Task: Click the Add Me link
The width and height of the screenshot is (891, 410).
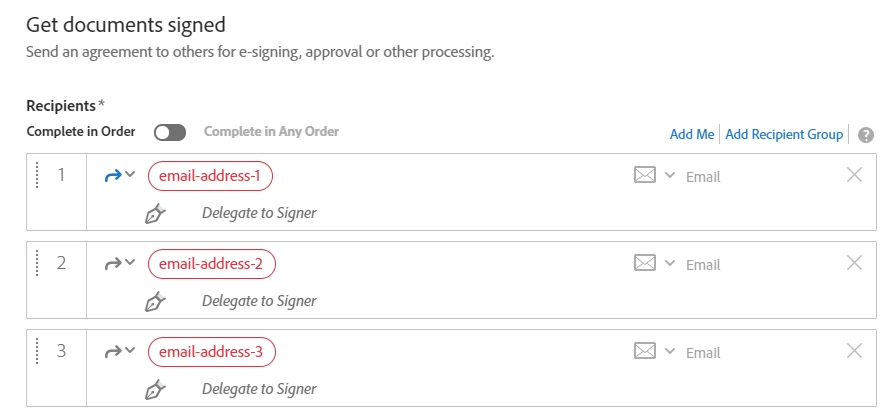Action: pos(692,135)
